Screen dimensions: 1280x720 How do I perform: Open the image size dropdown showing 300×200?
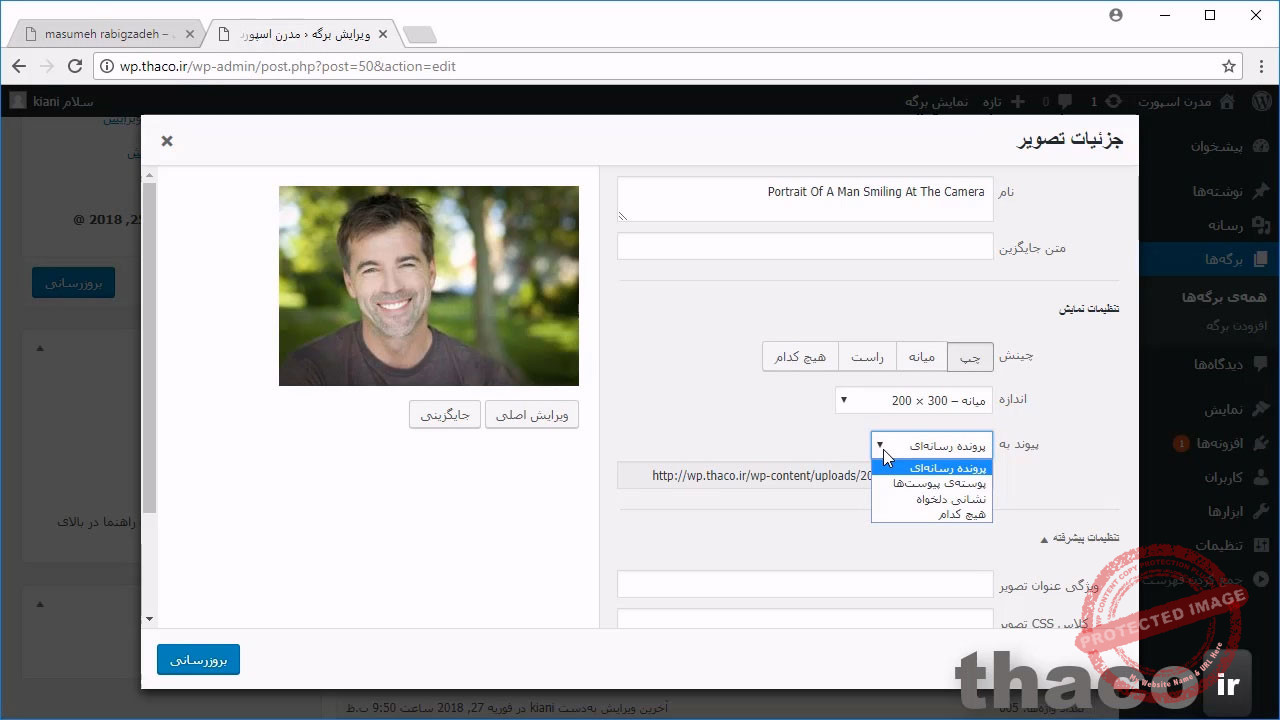coord(913,399)
